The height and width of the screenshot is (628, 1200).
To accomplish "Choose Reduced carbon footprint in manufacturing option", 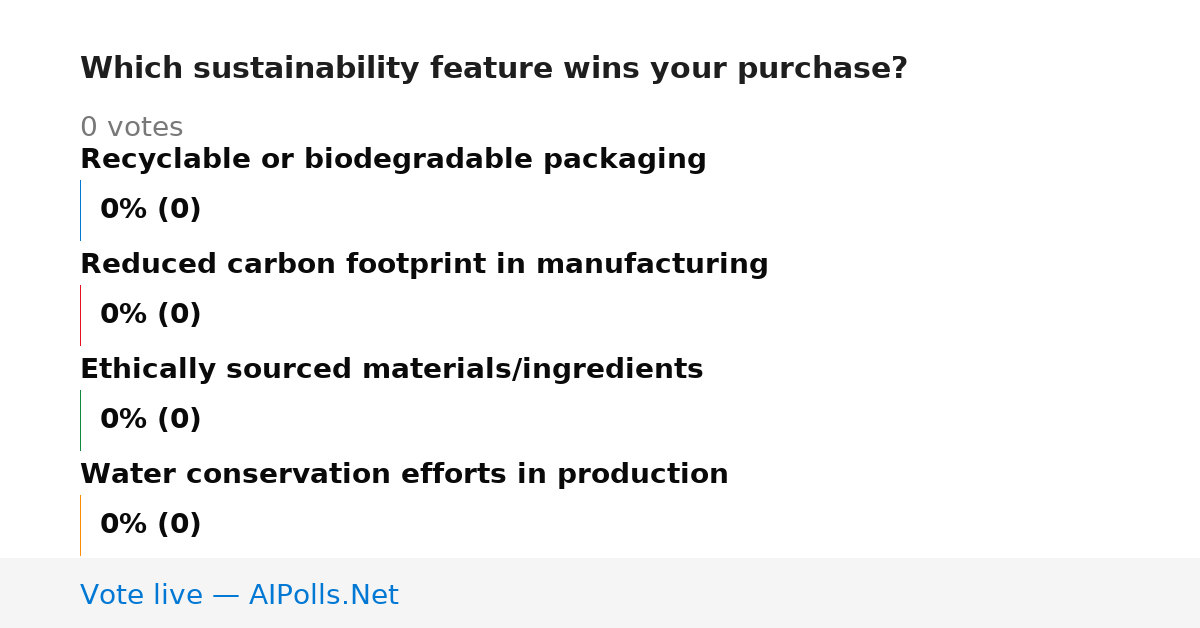I will click(424, 265).
